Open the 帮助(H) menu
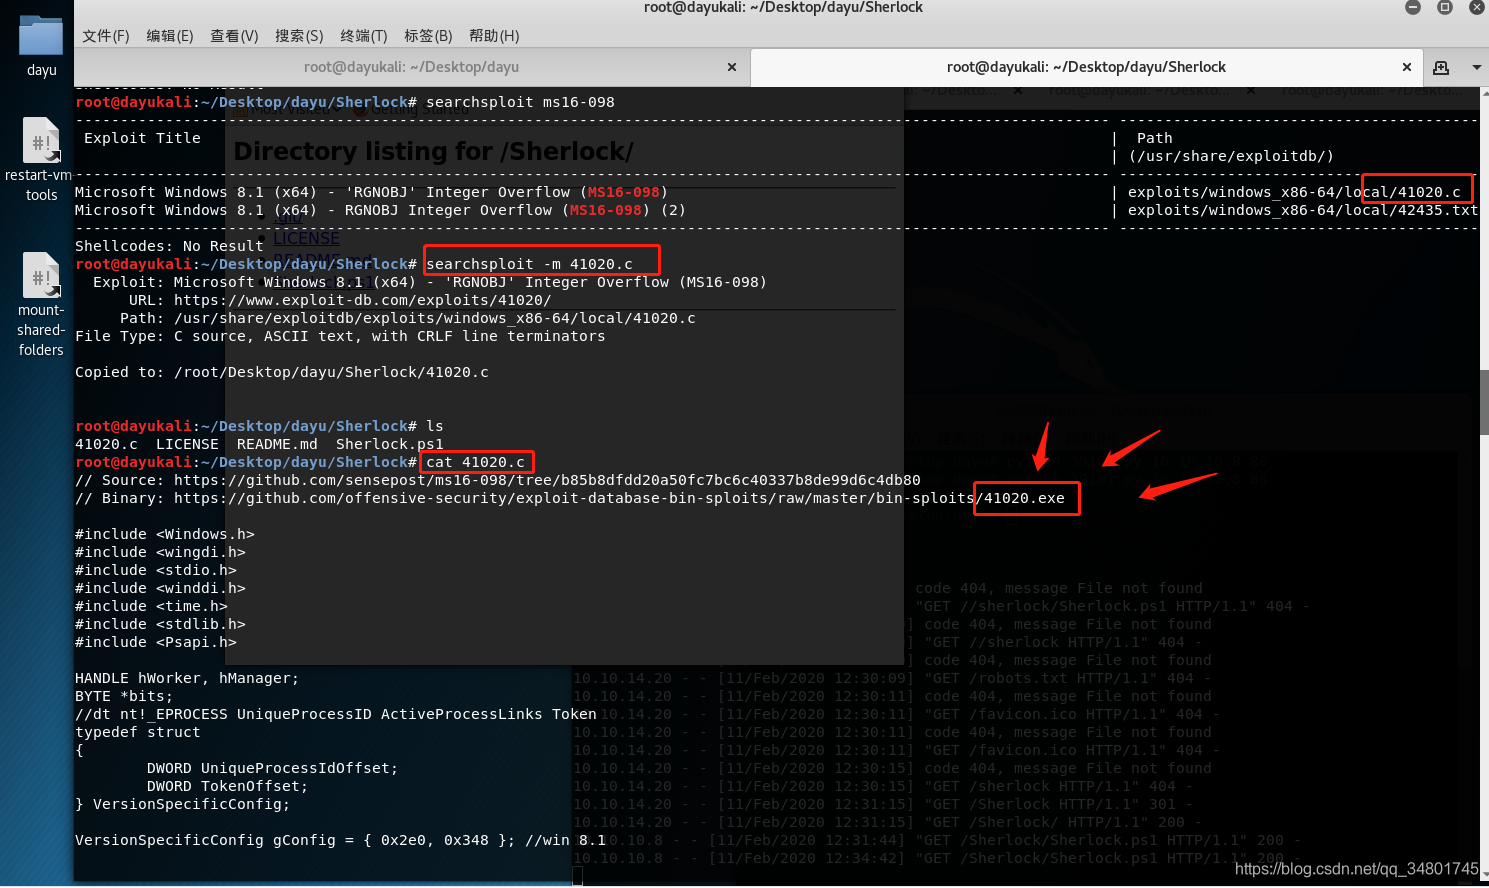Viewport: 1489px width, 888px height. 494,36
